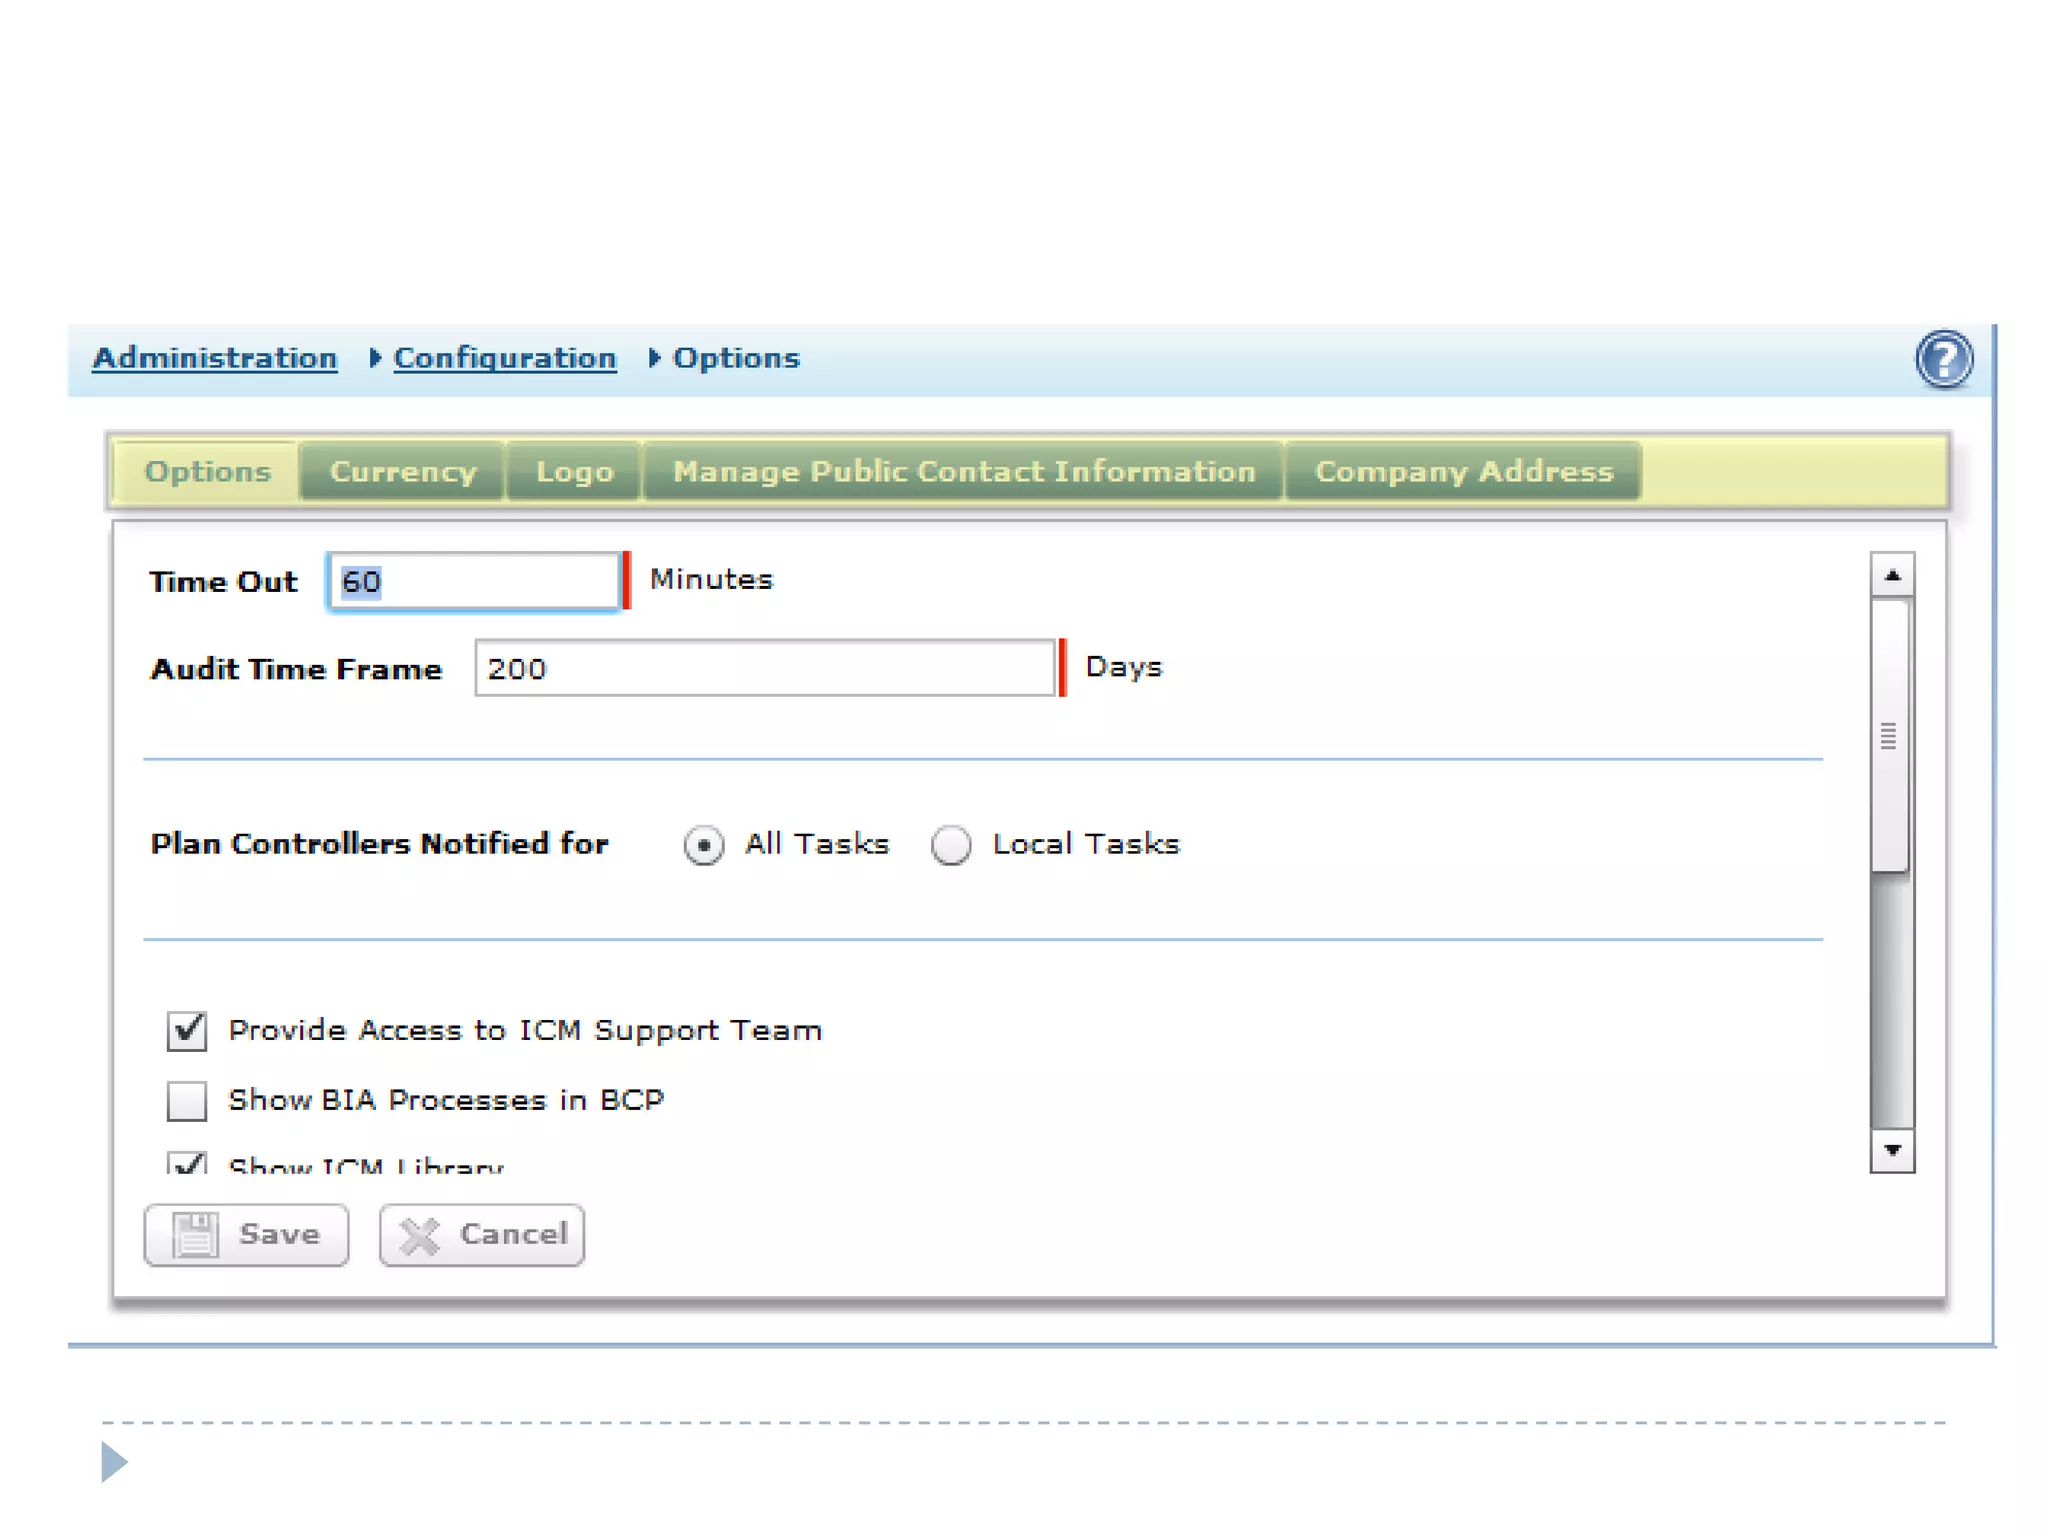Image resolution: width=2048 pixels, height=1536 pixels.
Task: Open Manage Public Contact Information tab
Action: [x=963, y=471]
